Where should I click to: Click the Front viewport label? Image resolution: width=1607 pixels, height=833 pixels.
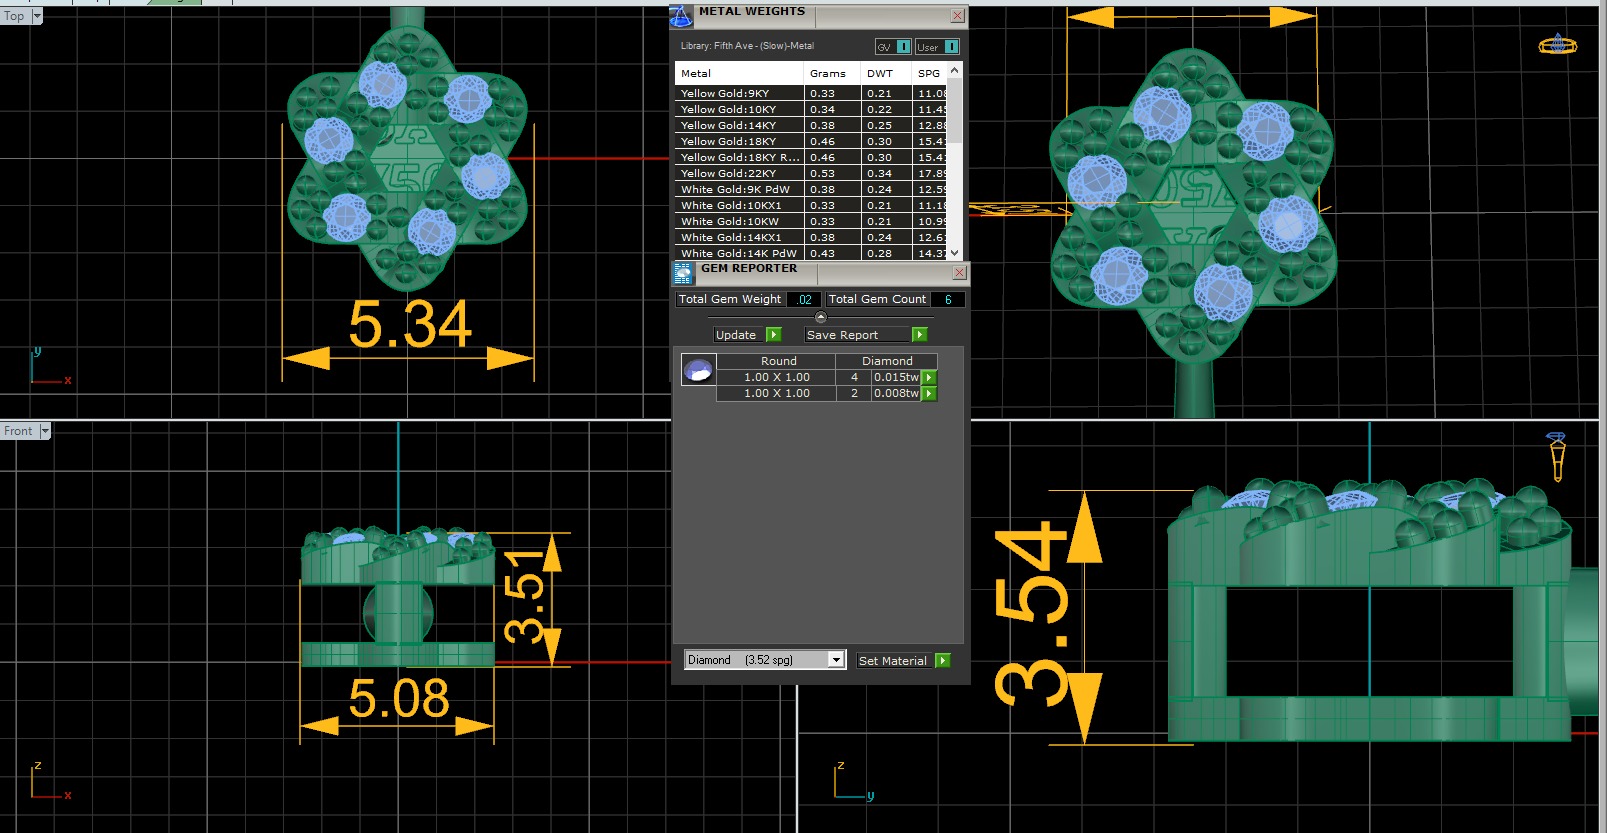click(x=18, y=431)
